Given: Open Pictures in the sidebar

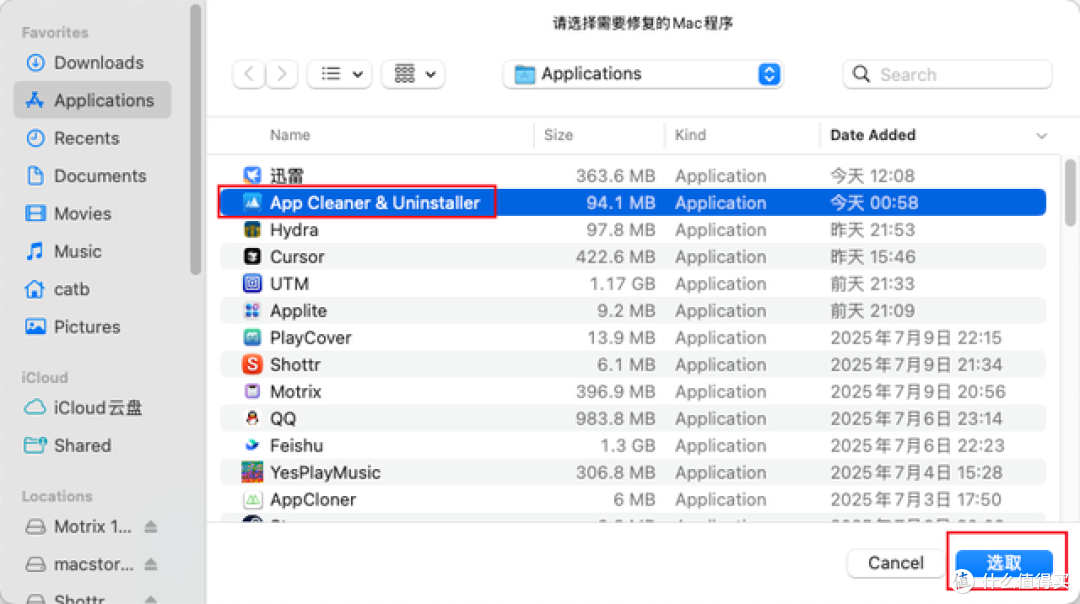Looking at the screenshot, I should 72,326.
